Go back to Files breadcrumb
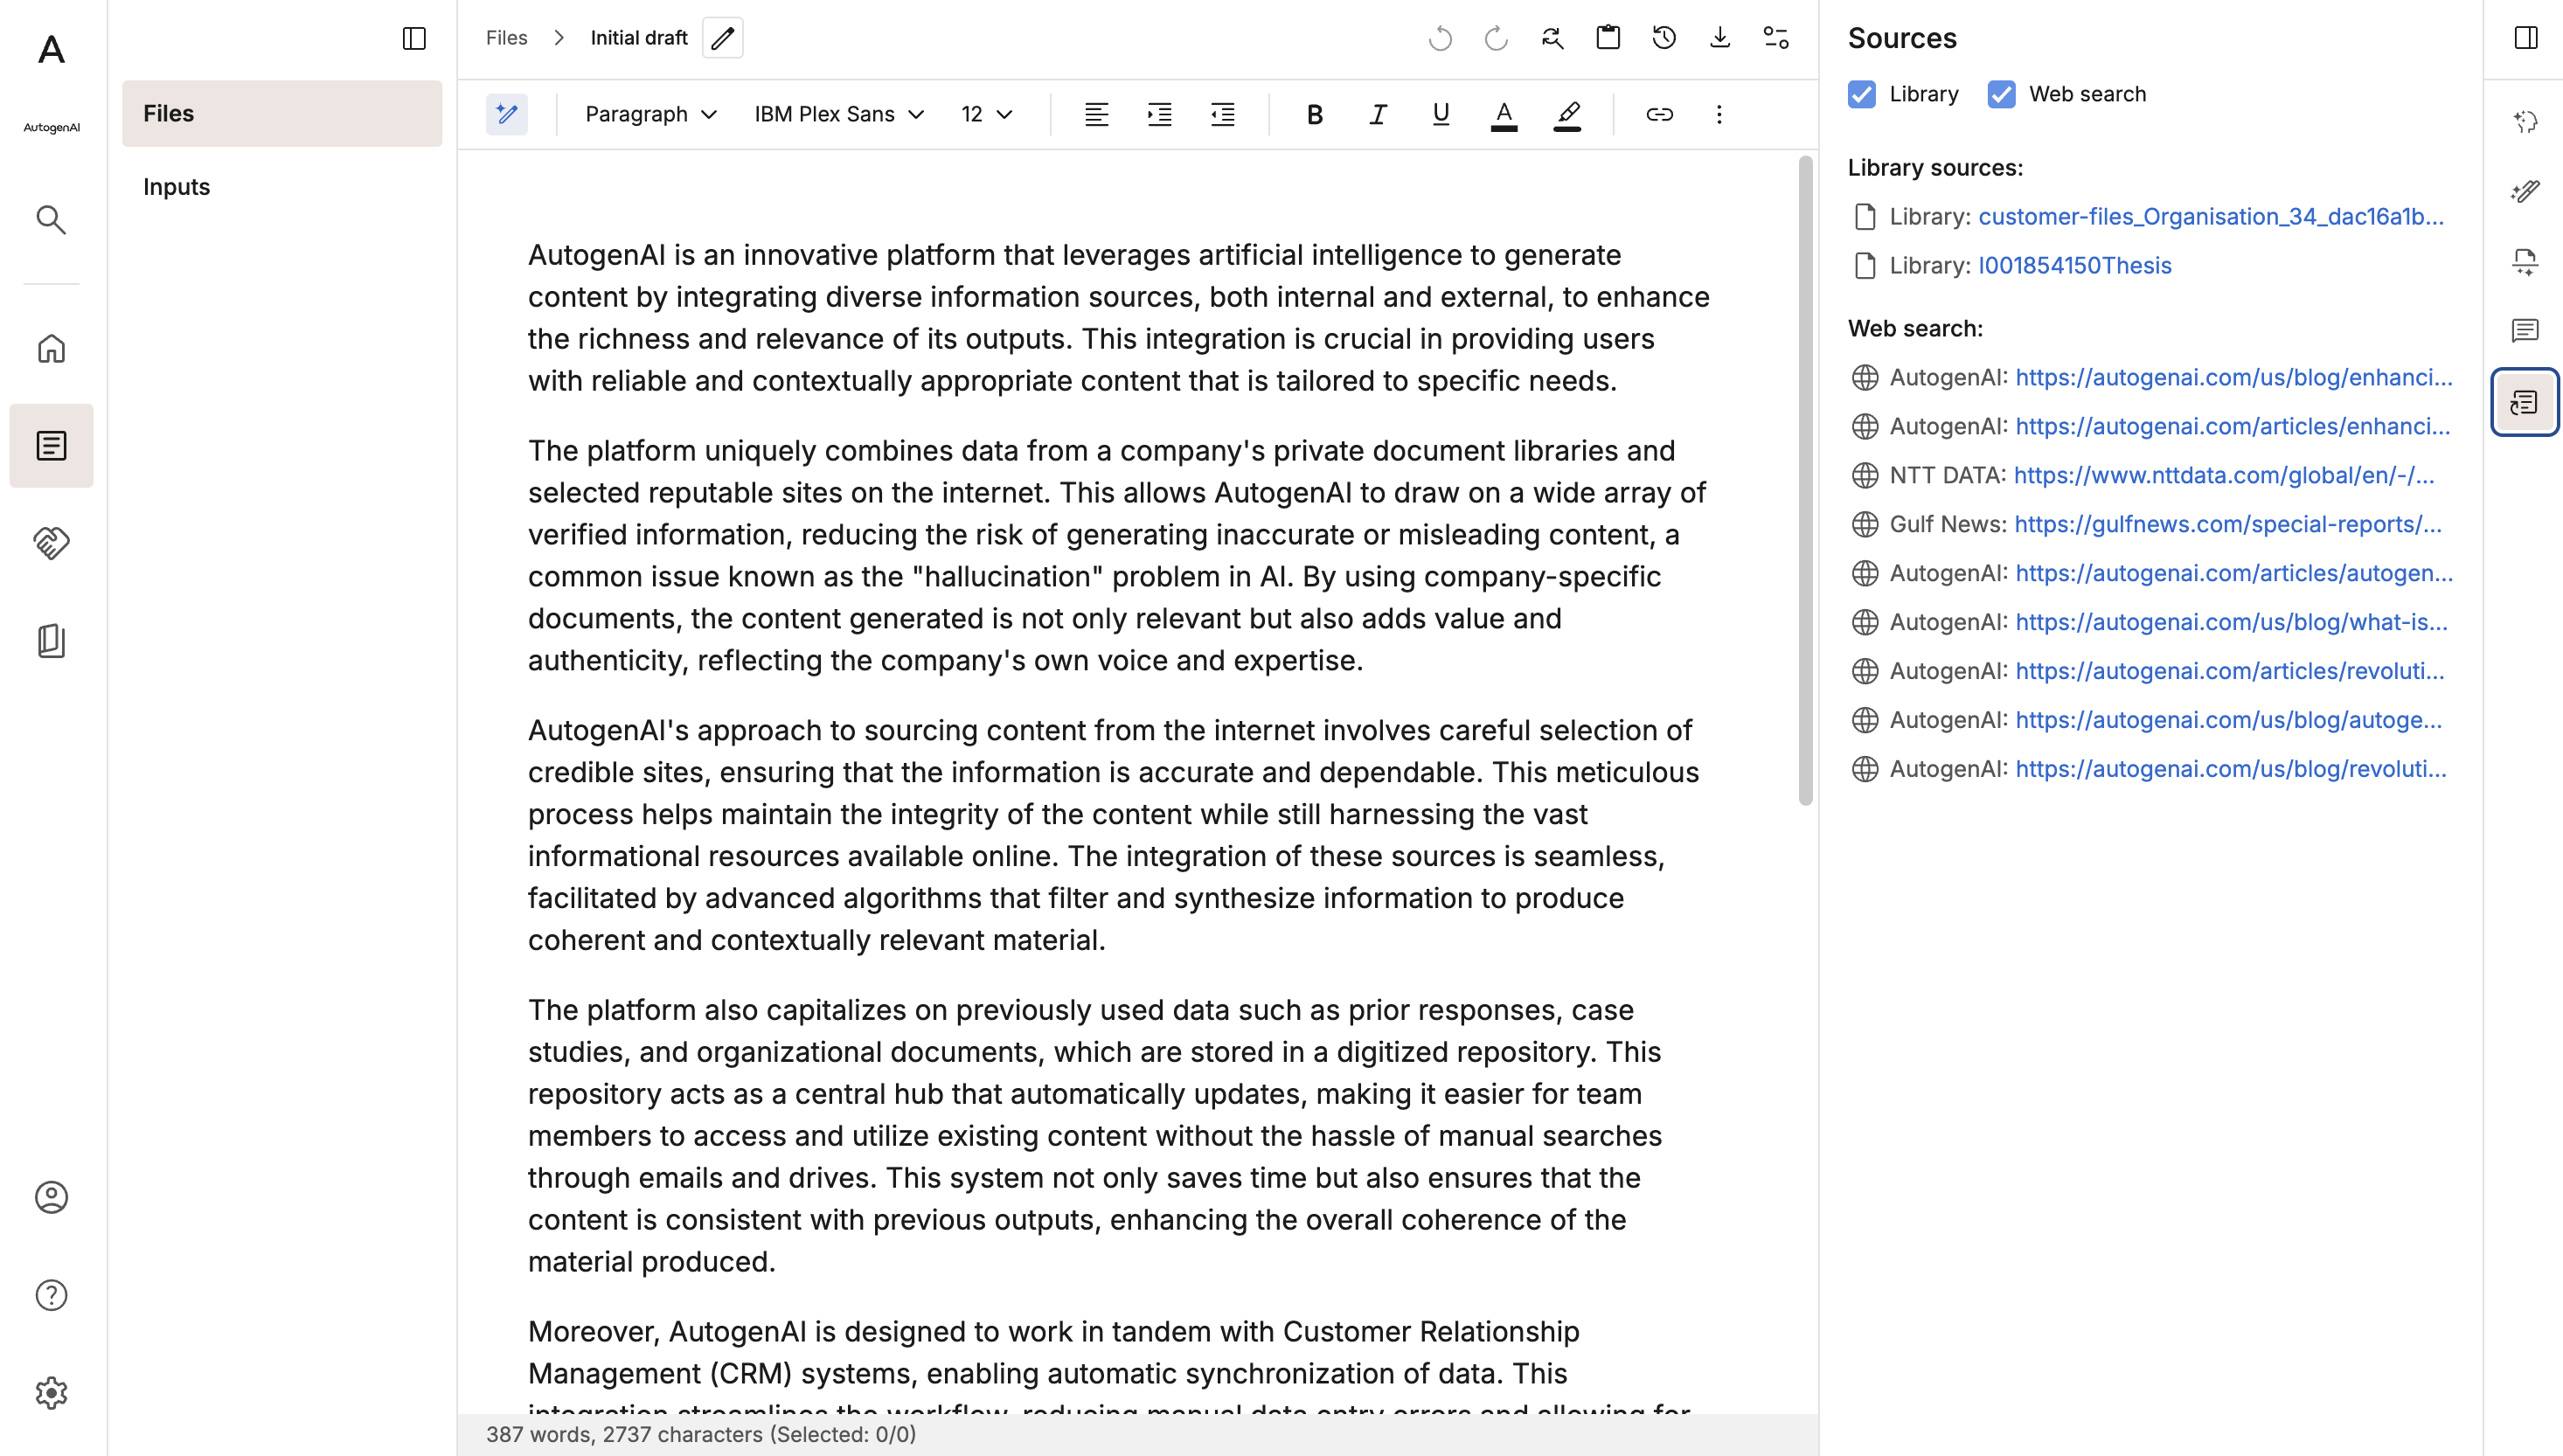Screen dimensions: 2563x1456 [506, 38]
